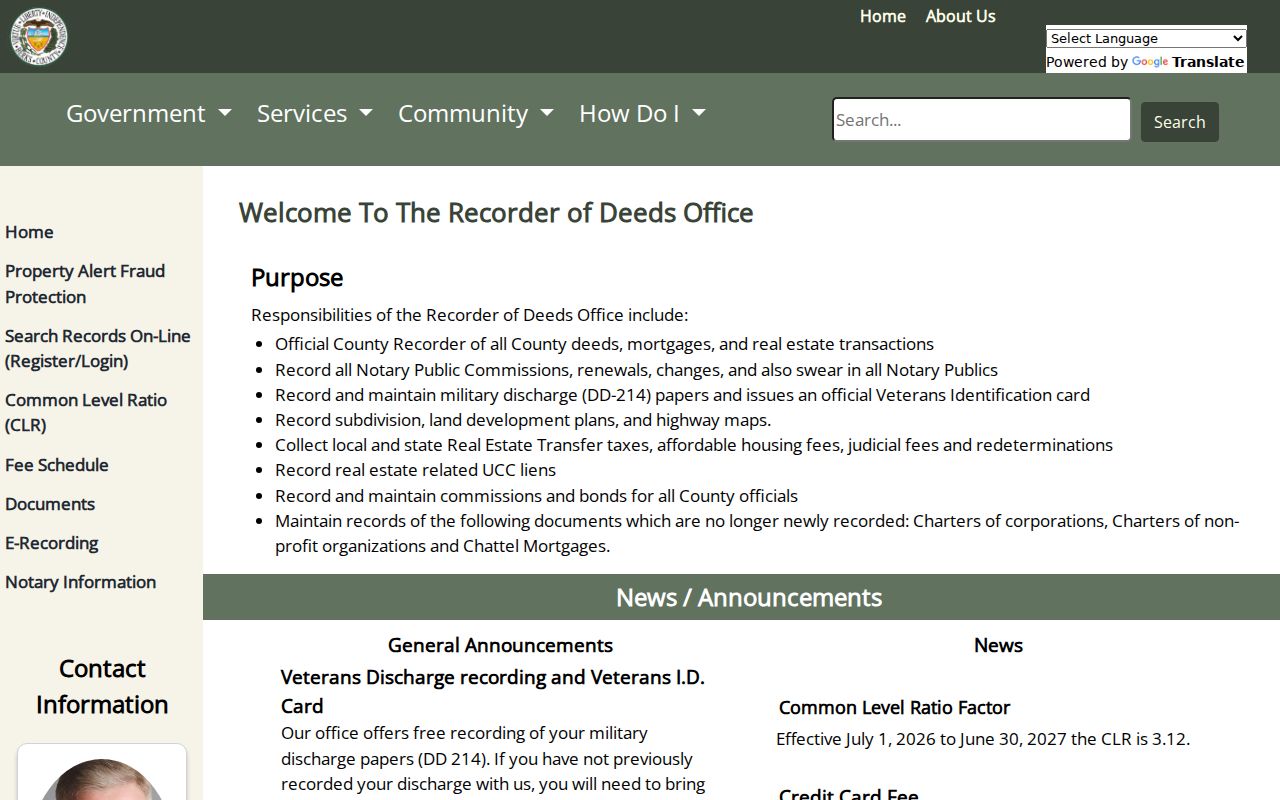Click the Veterans Discharge recording announcement title
This screenshot has height=800, width=1280.
click(x=493, y=691)
